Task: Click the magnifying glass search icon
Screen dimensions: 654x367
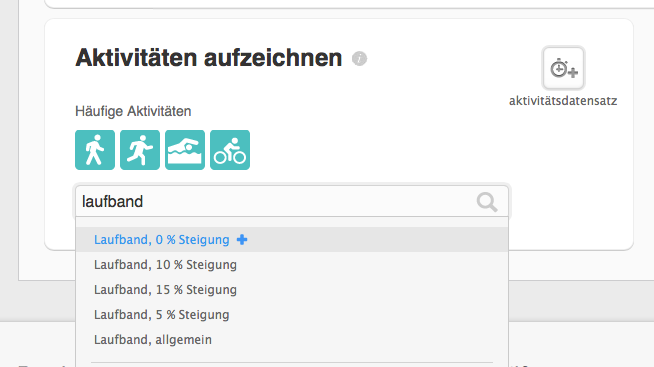Action: (487, 202)
